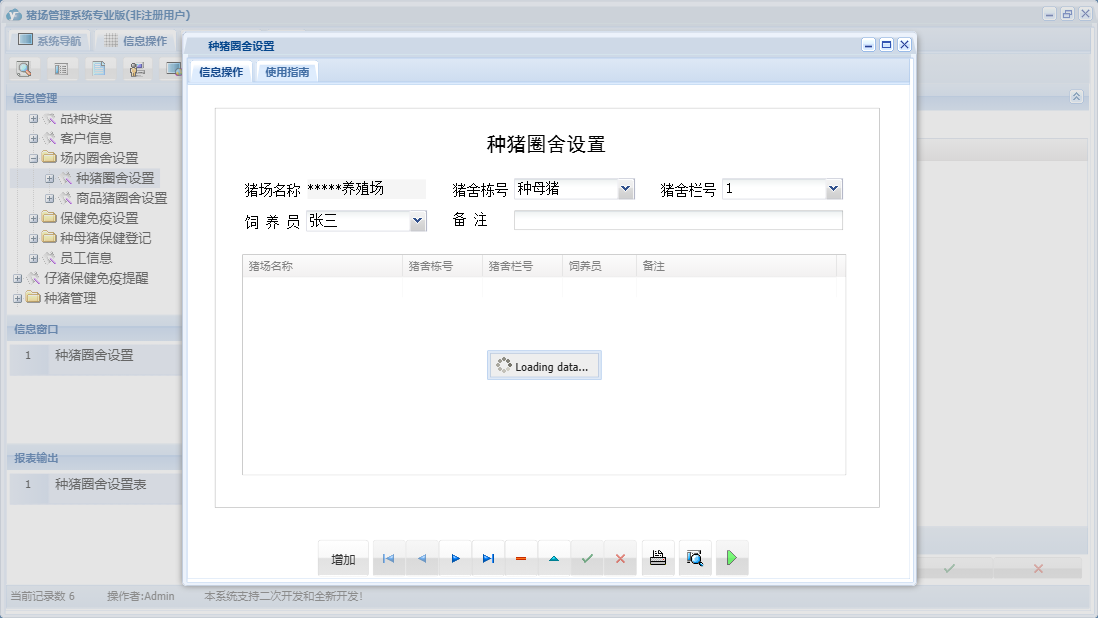
Task: Go to the next record arrow
Action: (455, 559)
